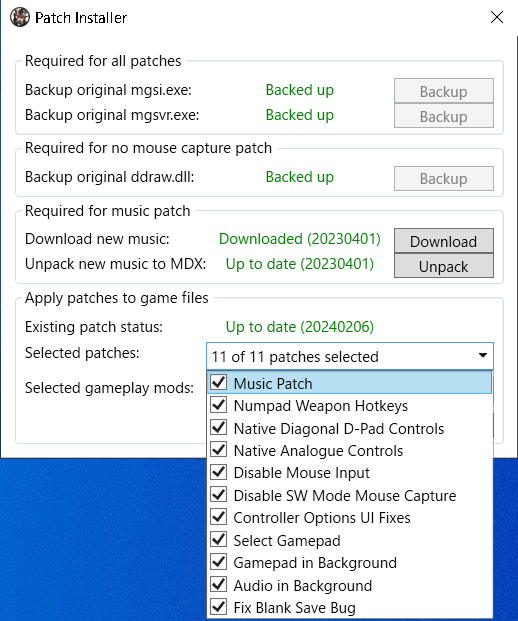Screen dimensions: 518x621
Task: Collapse the selected patches dropdown arrow
Action: [x=483, y=355]
